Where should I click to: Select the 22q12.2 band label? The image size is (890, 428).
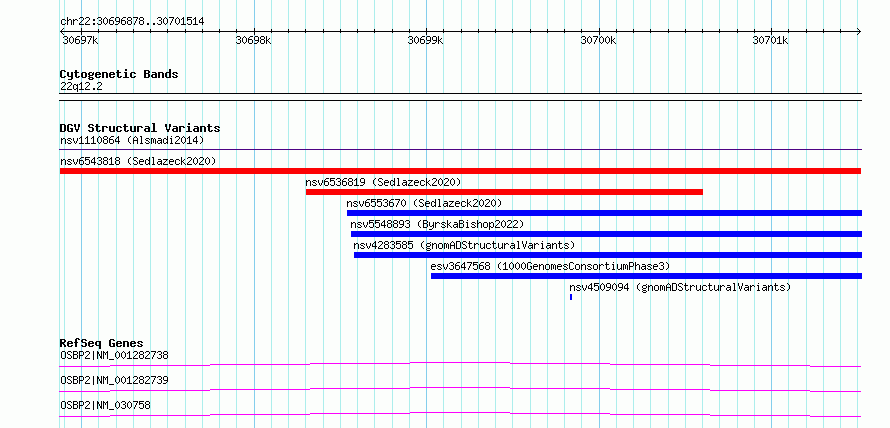(x=81, y=87)
